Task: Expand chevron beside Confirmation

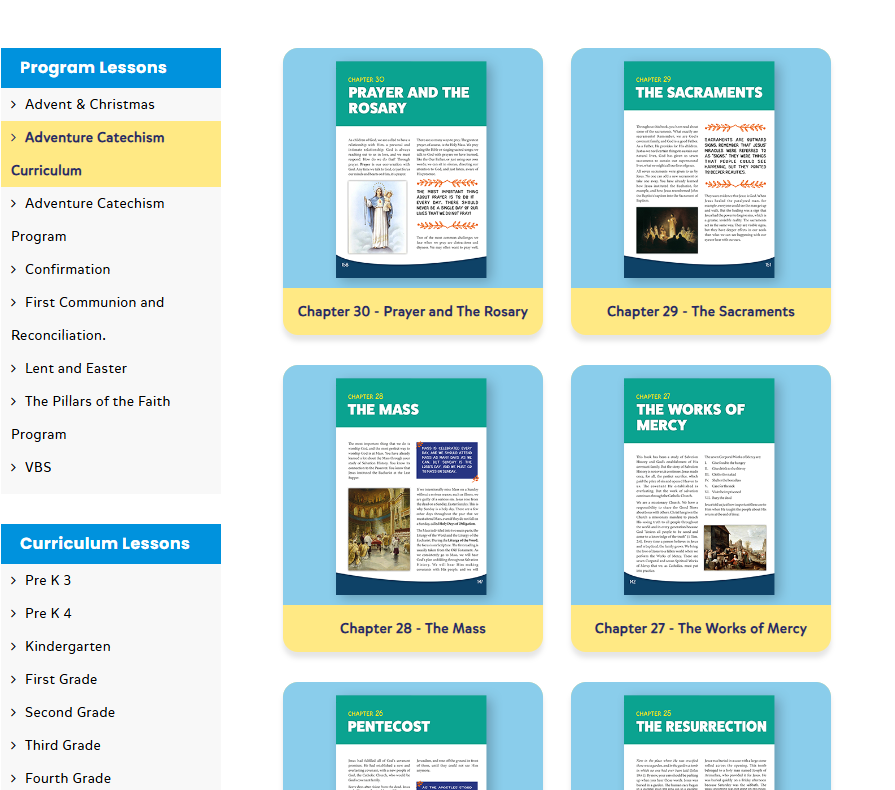Action: coord(14,269)
